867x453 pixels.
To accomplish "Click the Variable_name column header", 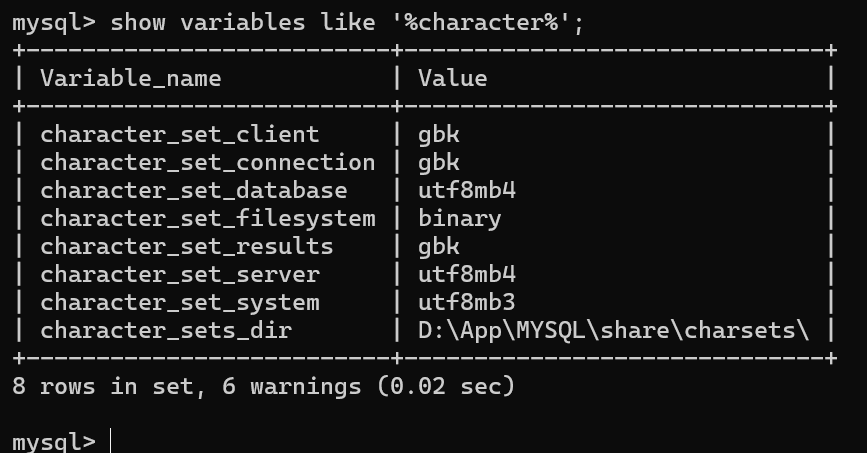I will click(130, 78).
